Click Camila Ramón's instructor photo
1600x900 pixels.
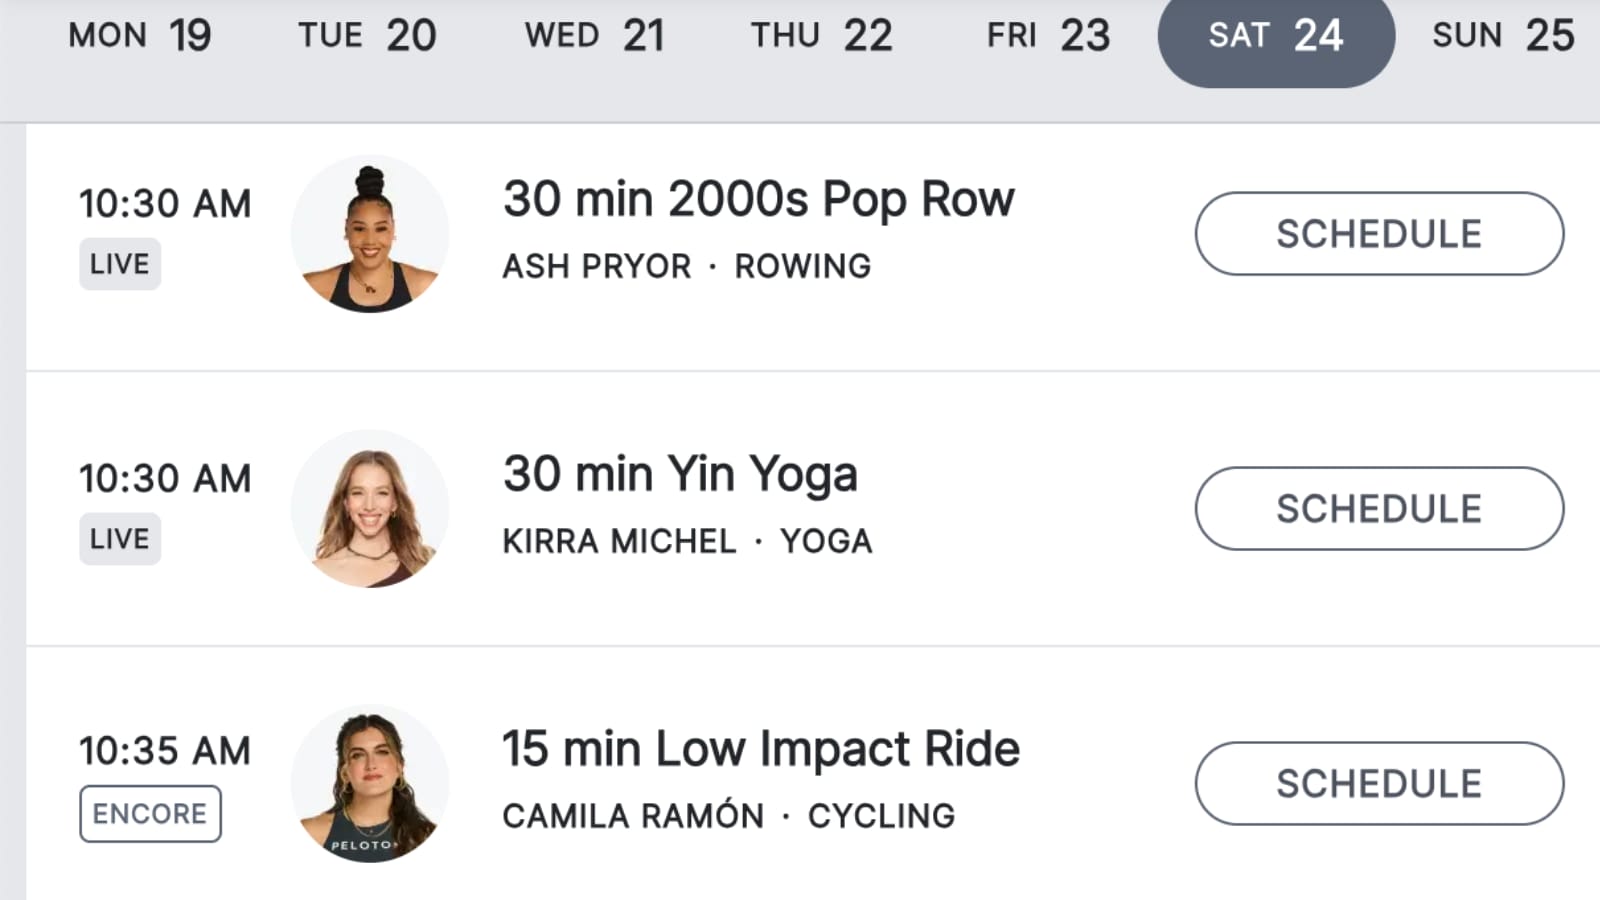tap(370, 784)
